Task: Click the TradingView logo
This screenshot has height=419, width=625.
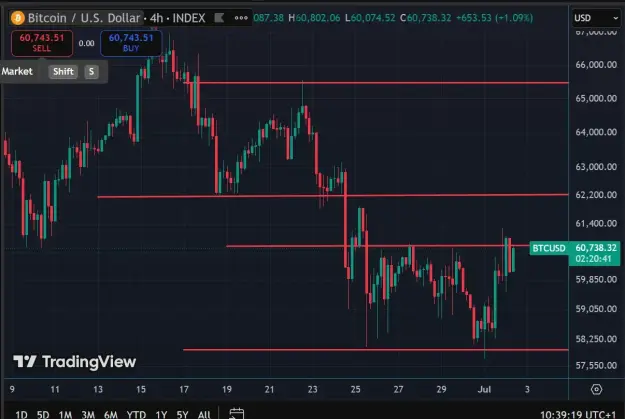Action: coord(75,362)
